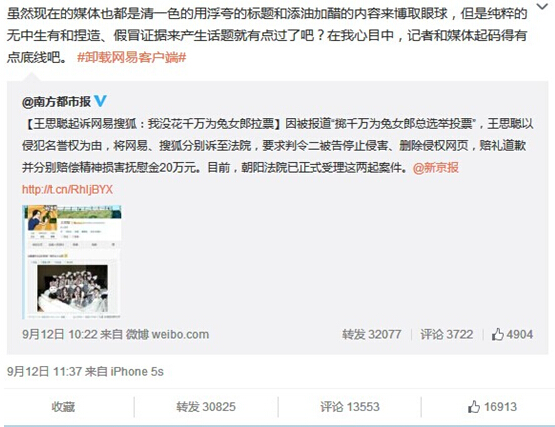Open the http://t.cn/RhIjBYX short link
This screenshot has height=427, width=555.
(67, 189)
